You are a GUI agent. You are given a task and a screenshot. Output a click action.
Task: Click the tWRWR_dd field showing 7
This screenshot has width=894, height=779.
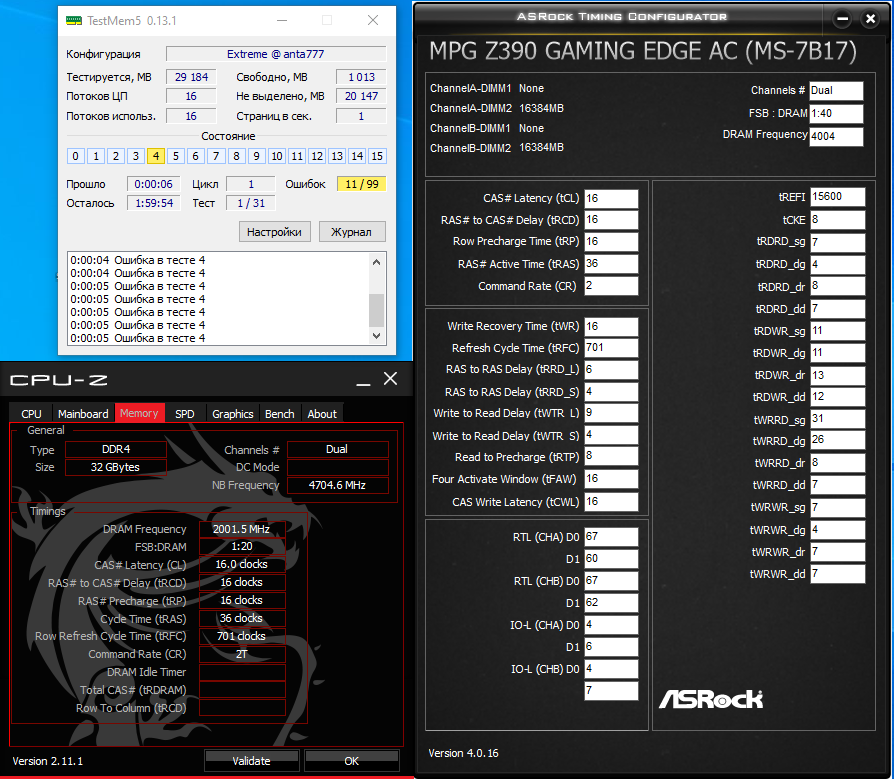838,574
